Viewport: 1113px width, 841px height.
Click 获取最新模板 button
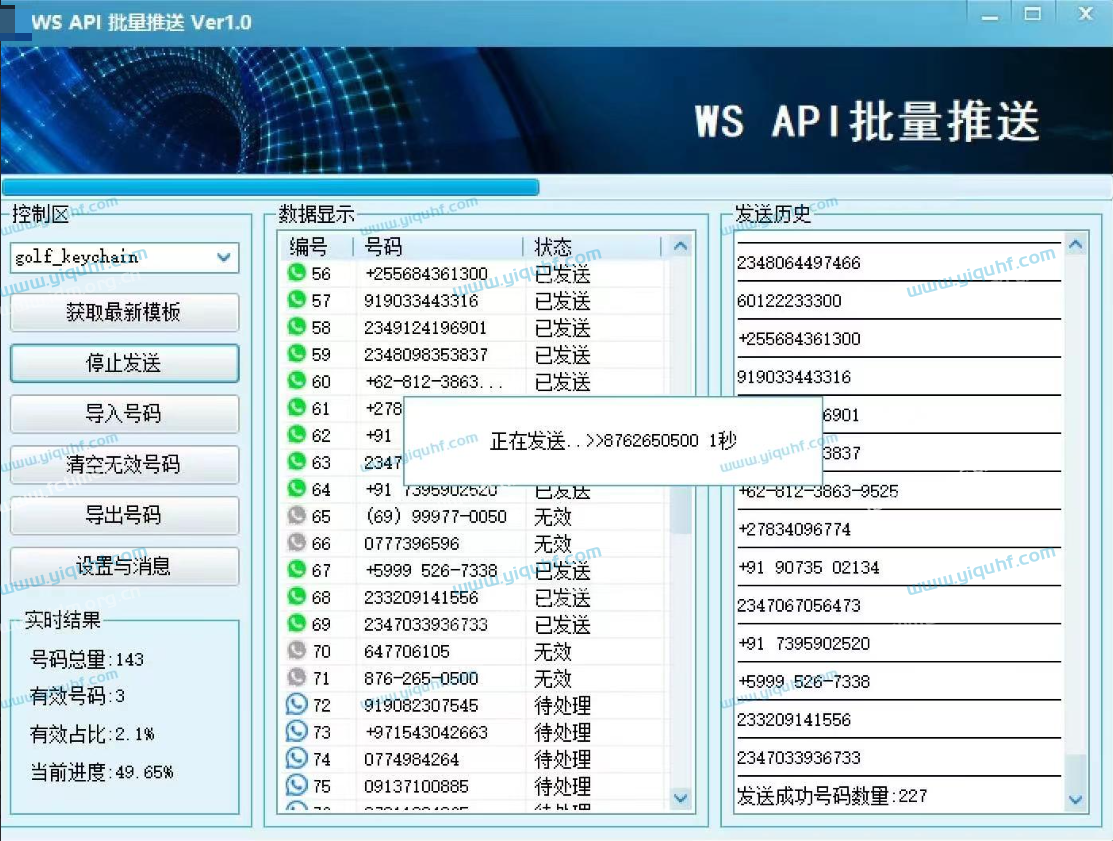(x=124, y=312)
